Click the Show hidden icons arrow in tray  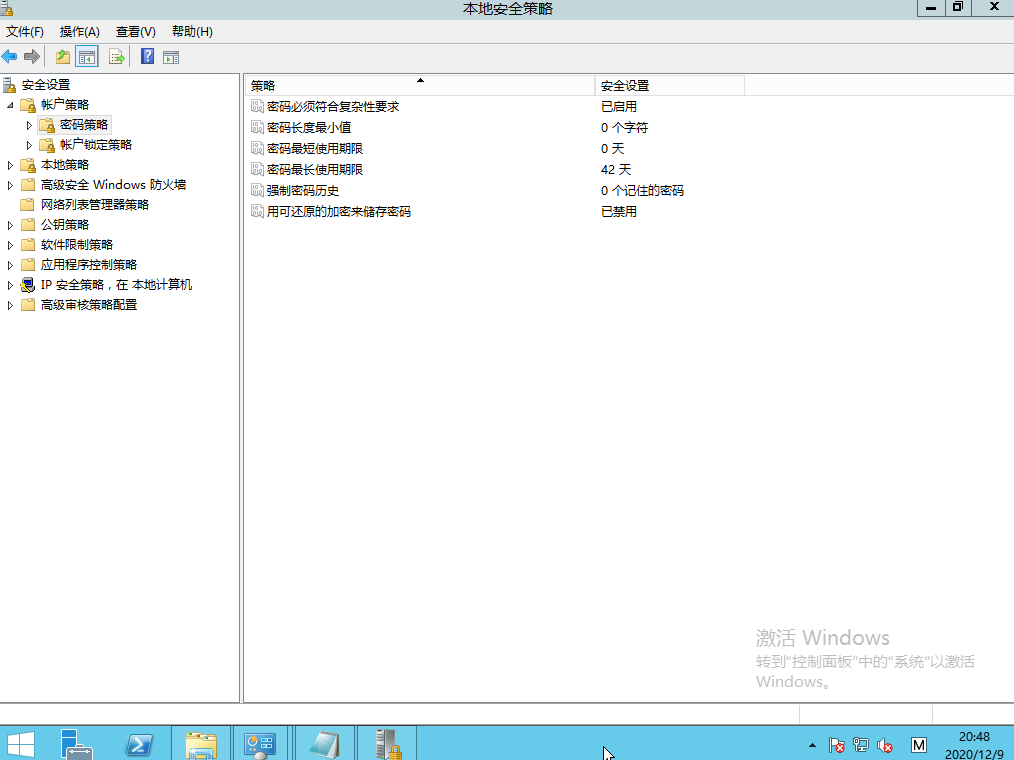coord(811,746)
